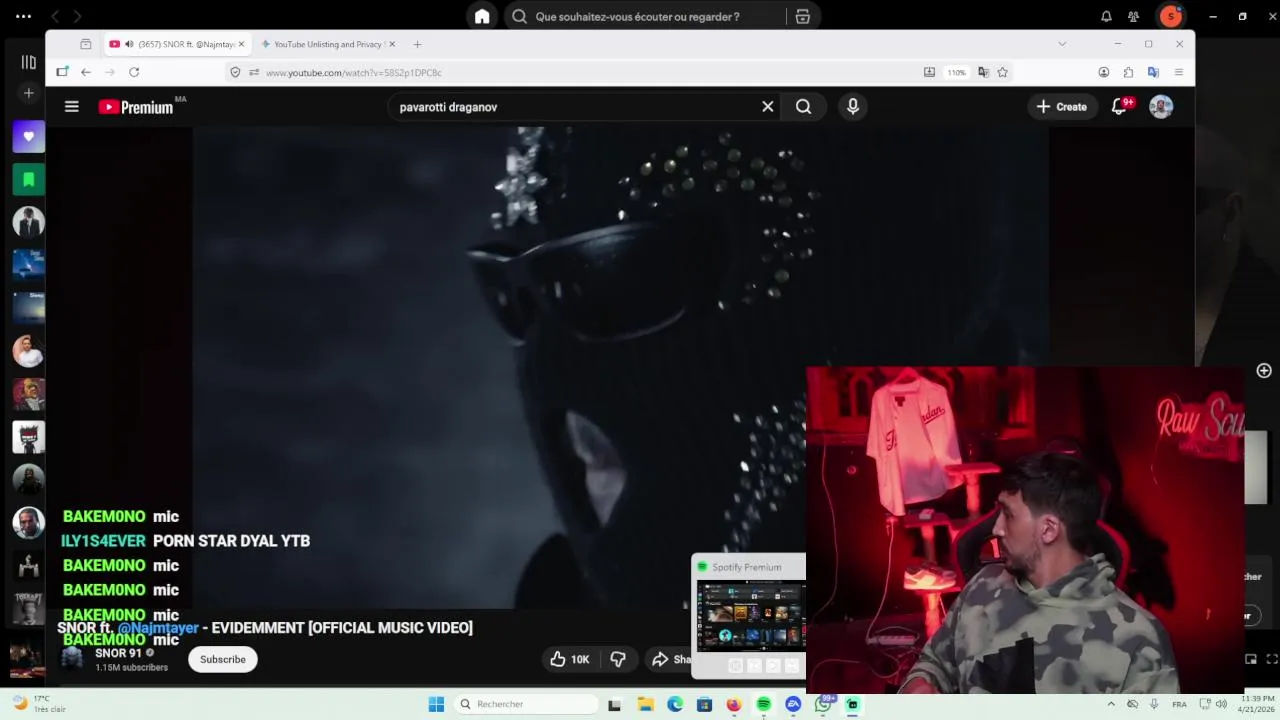Translate this page from address bar
The width and height of the screenshot is (1280, 720).
[983, 72]
